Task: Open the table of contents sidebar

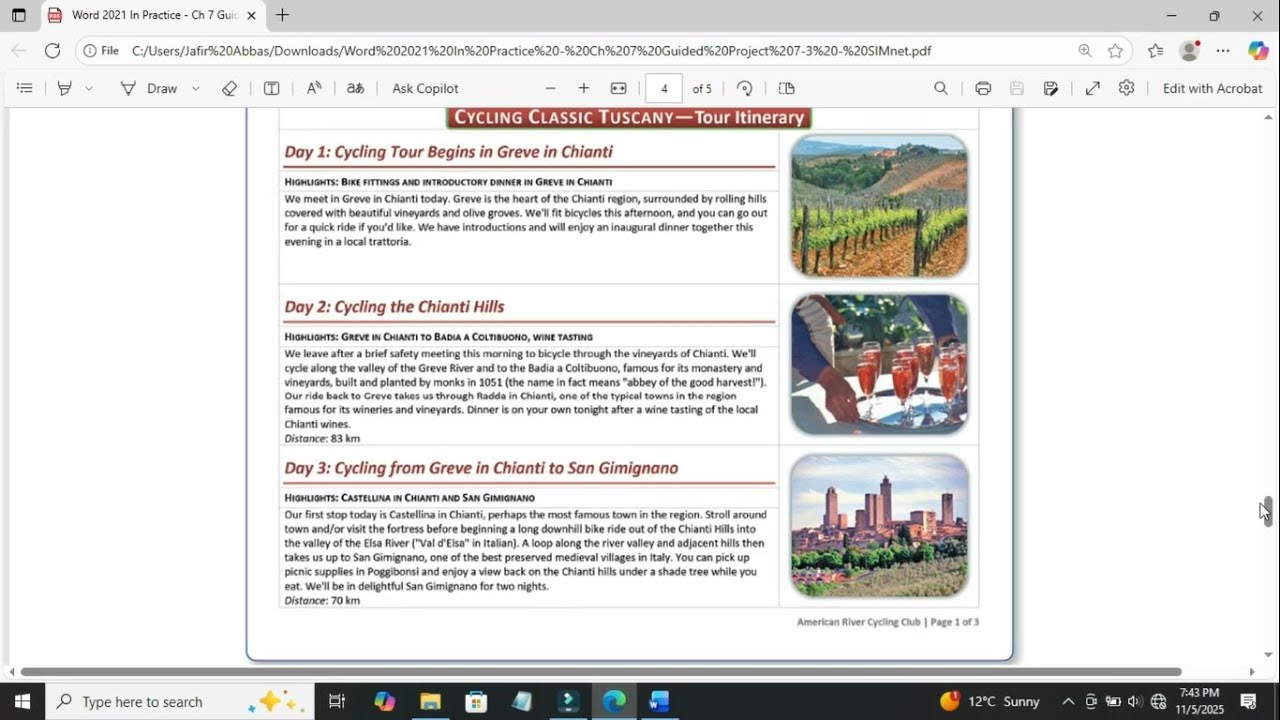Action: (x=25, y=88)
